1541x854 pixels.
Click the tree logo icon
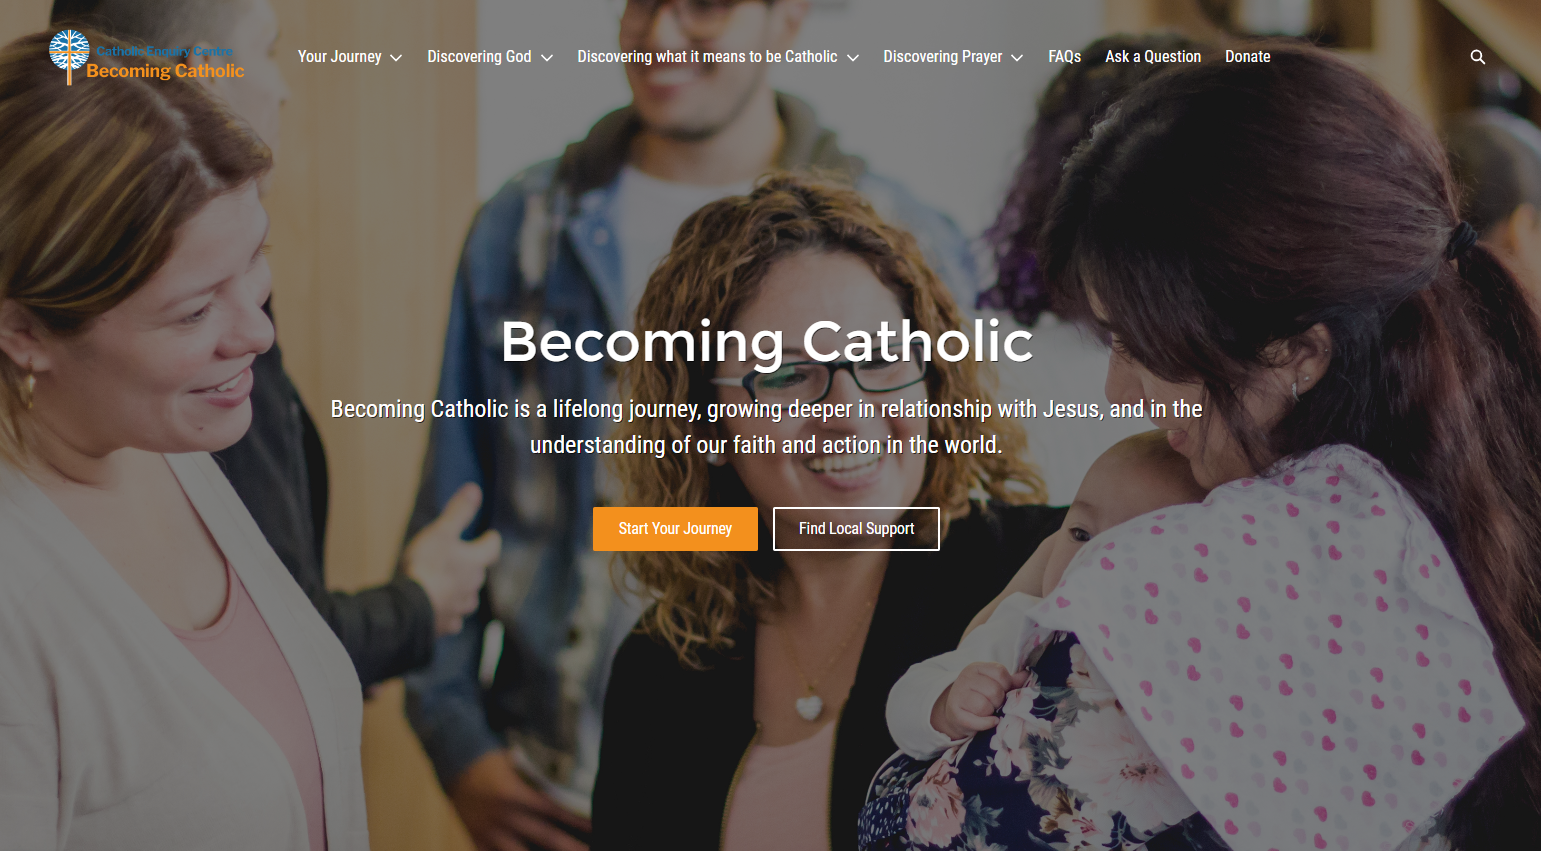(69, 56)
